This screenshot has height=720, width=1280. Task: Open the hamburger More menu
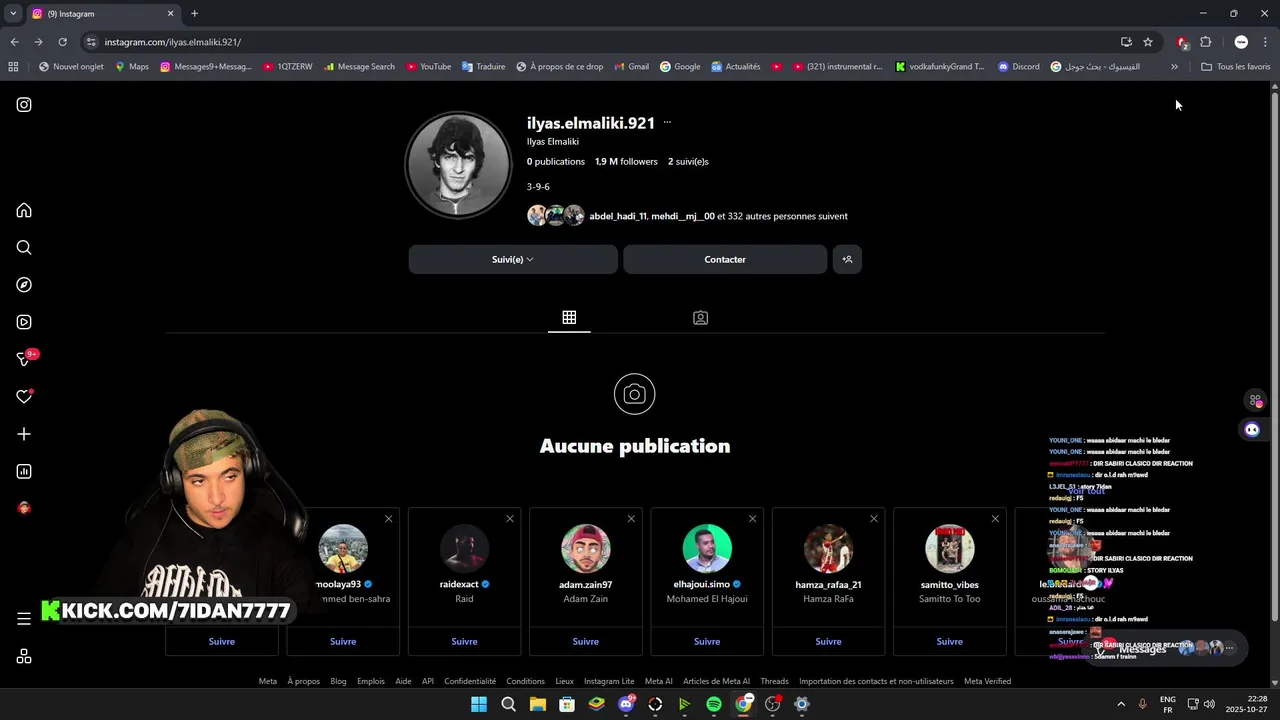24,619
